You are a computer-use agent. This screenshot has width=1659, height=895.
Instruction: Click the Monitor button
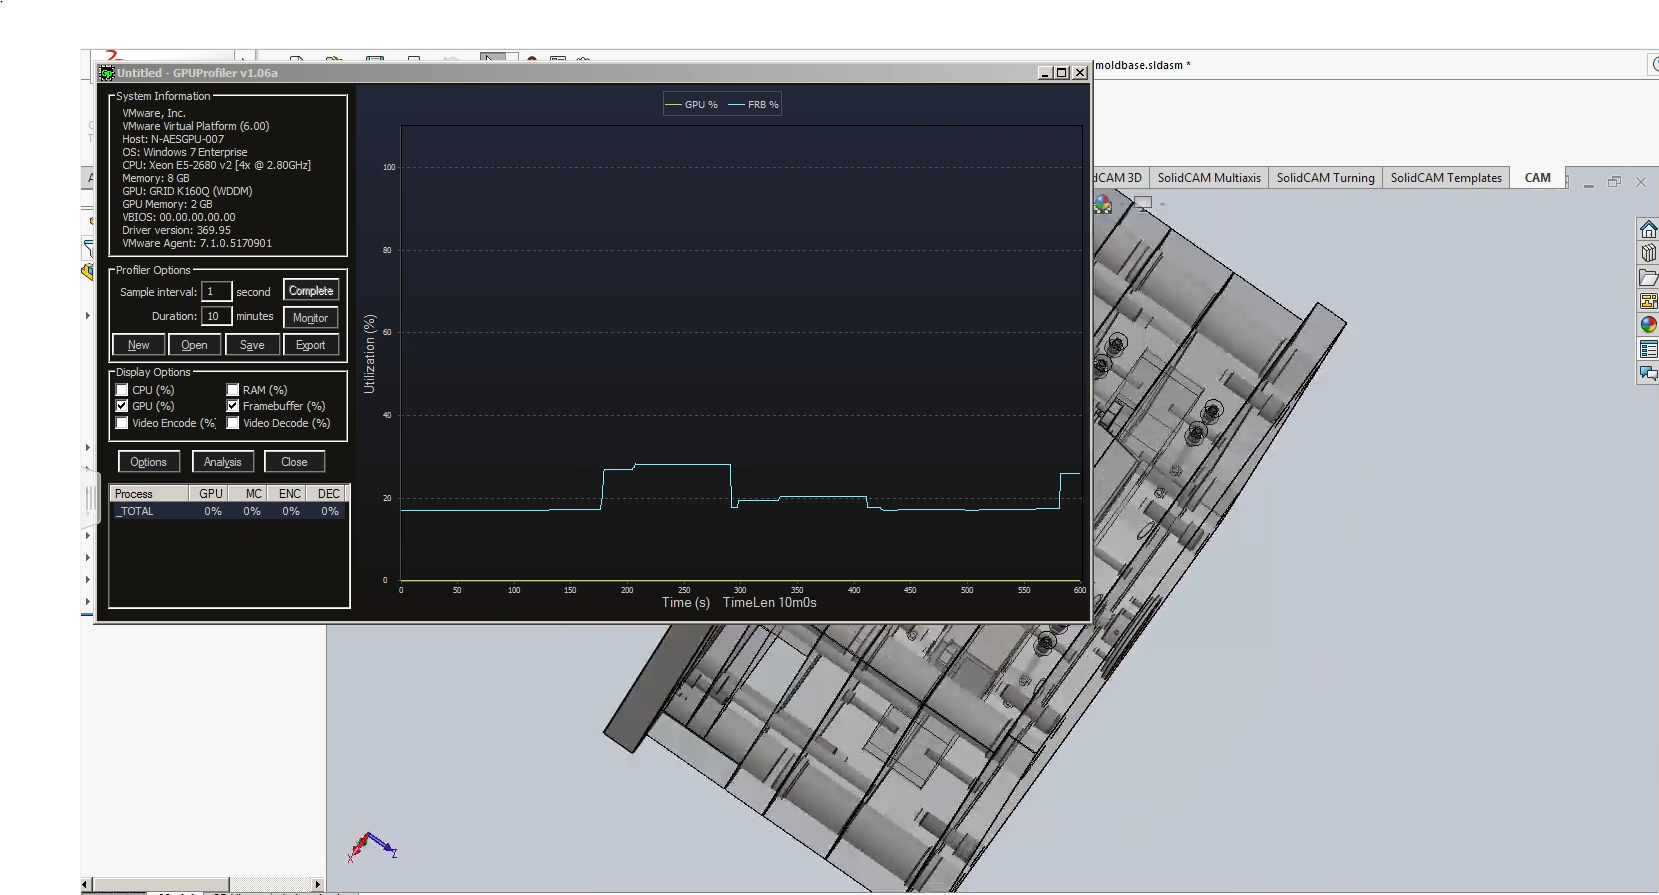311,318
